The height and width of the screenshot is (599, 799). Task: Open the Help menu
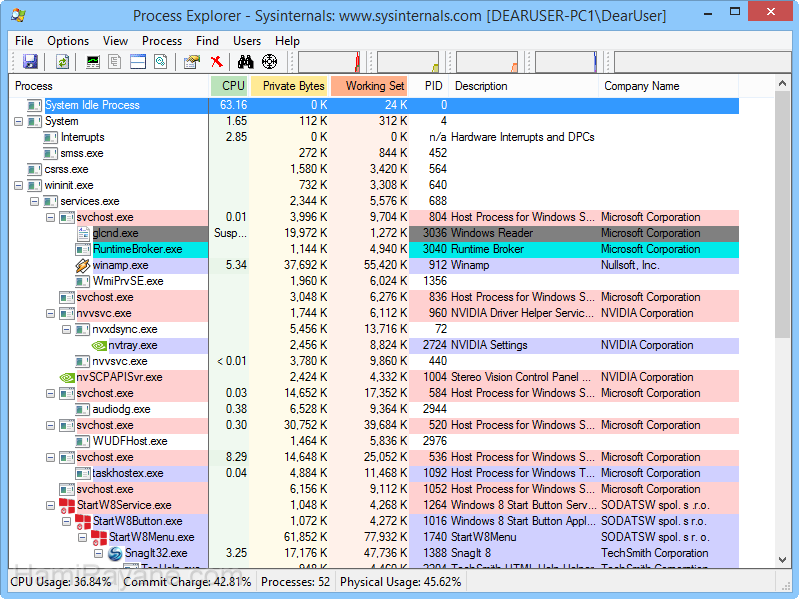click(x=287, y=41)
